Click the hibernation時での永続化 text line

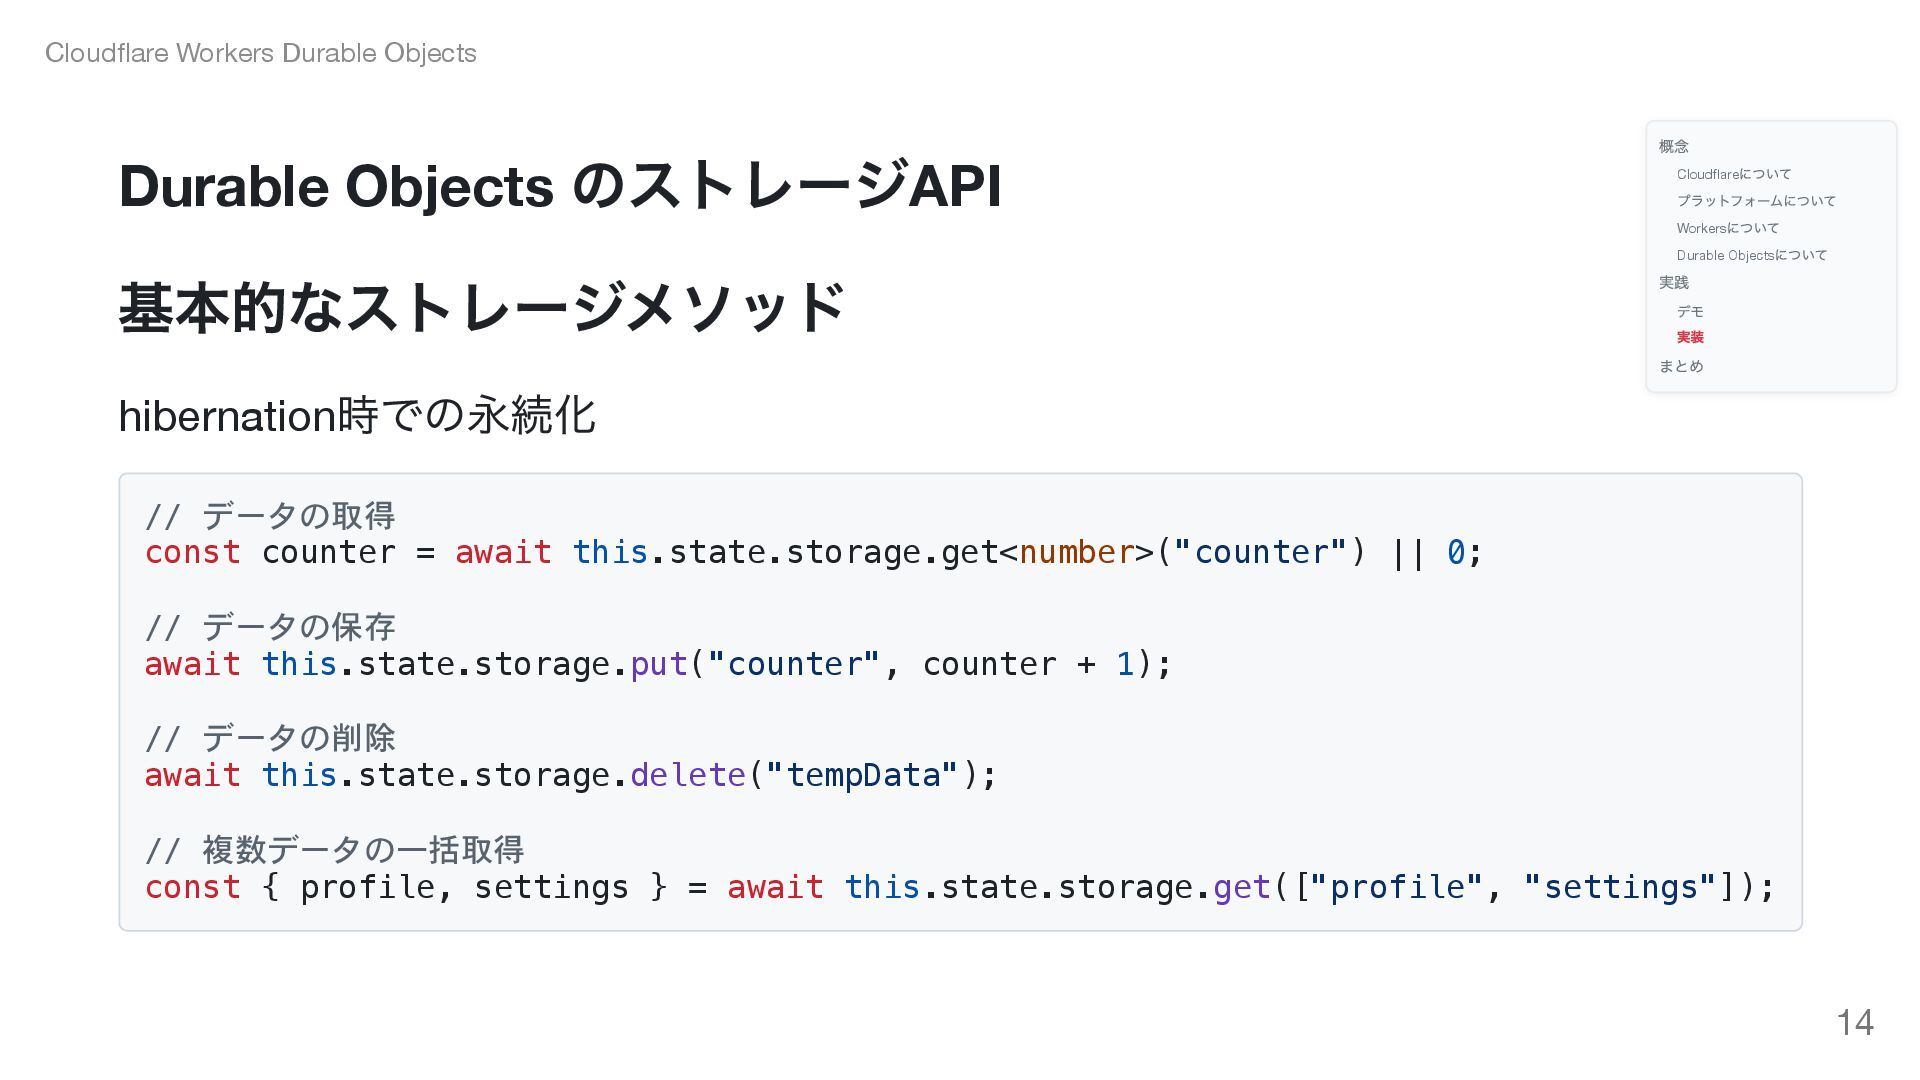click(357, 415)
